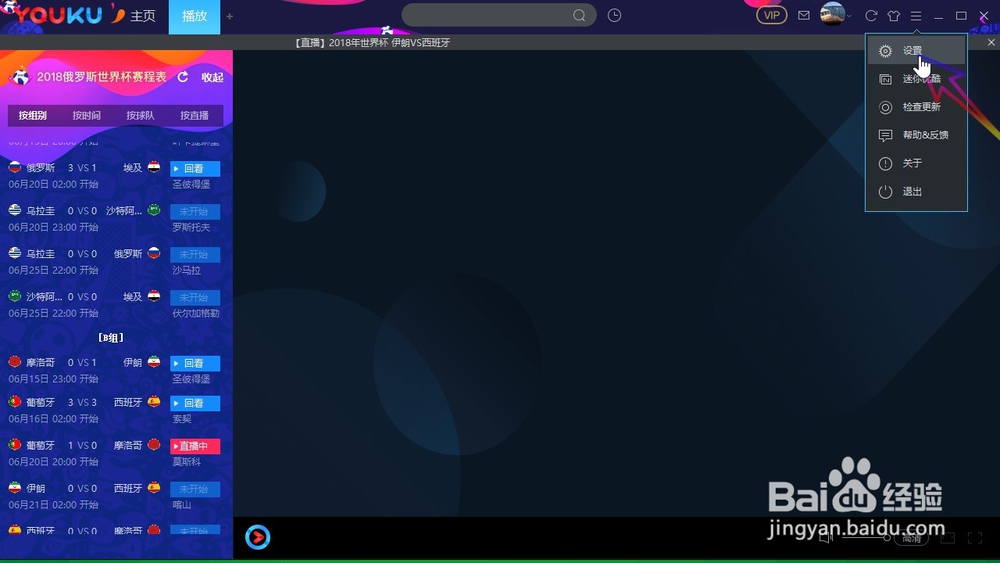Screen dimensions: 1000x563
Task: Click Uruguay flag in 06月20日 23:00 row
Action: tap(15, 210)
